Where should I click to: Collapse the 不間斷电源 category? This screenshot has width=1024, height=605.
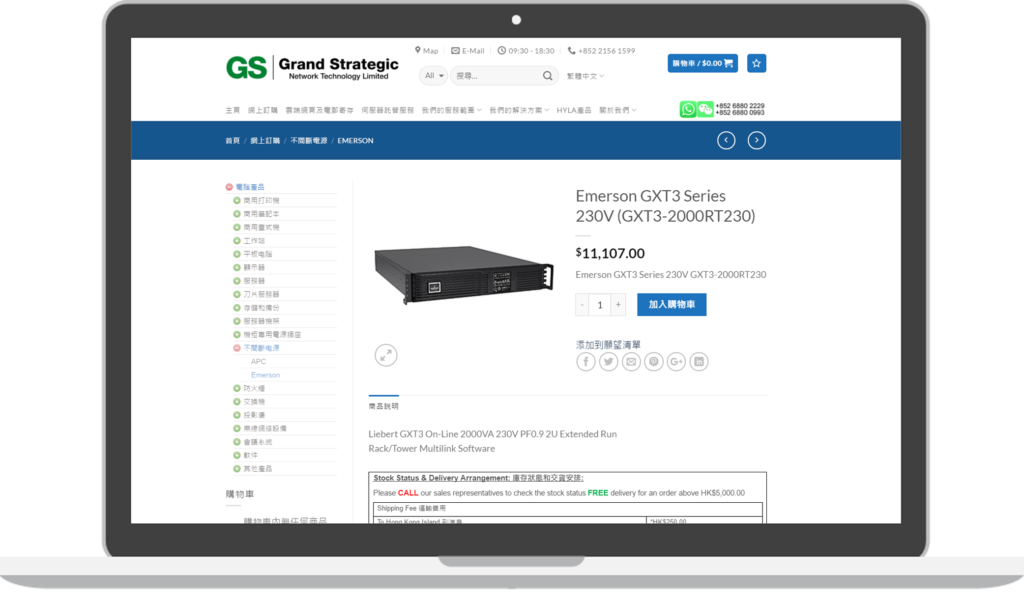click(237, 348)
